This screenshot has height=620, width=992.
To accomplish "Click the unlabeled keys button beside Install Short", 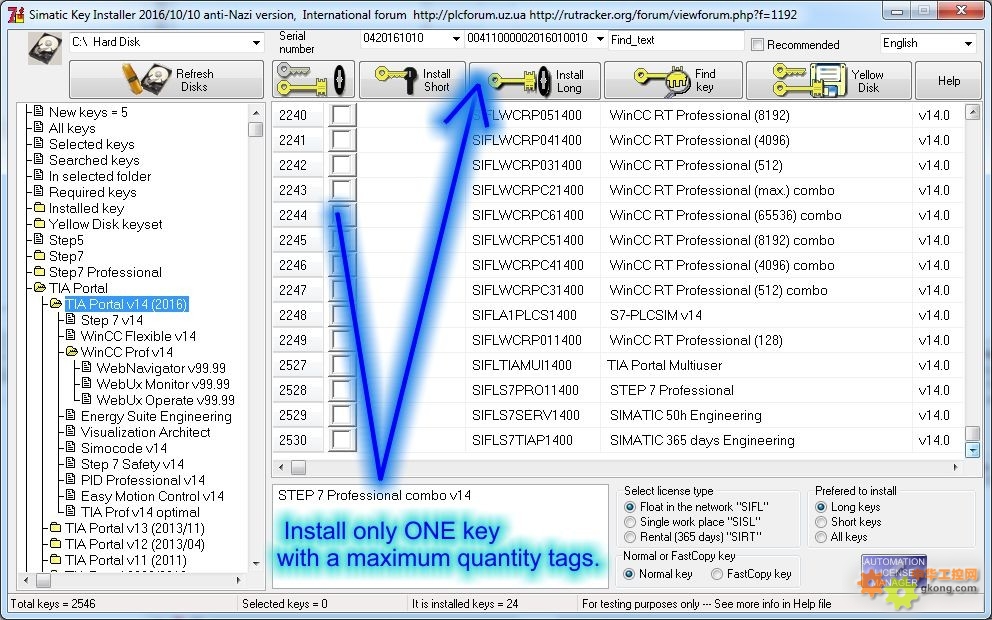I will (314, 80).
